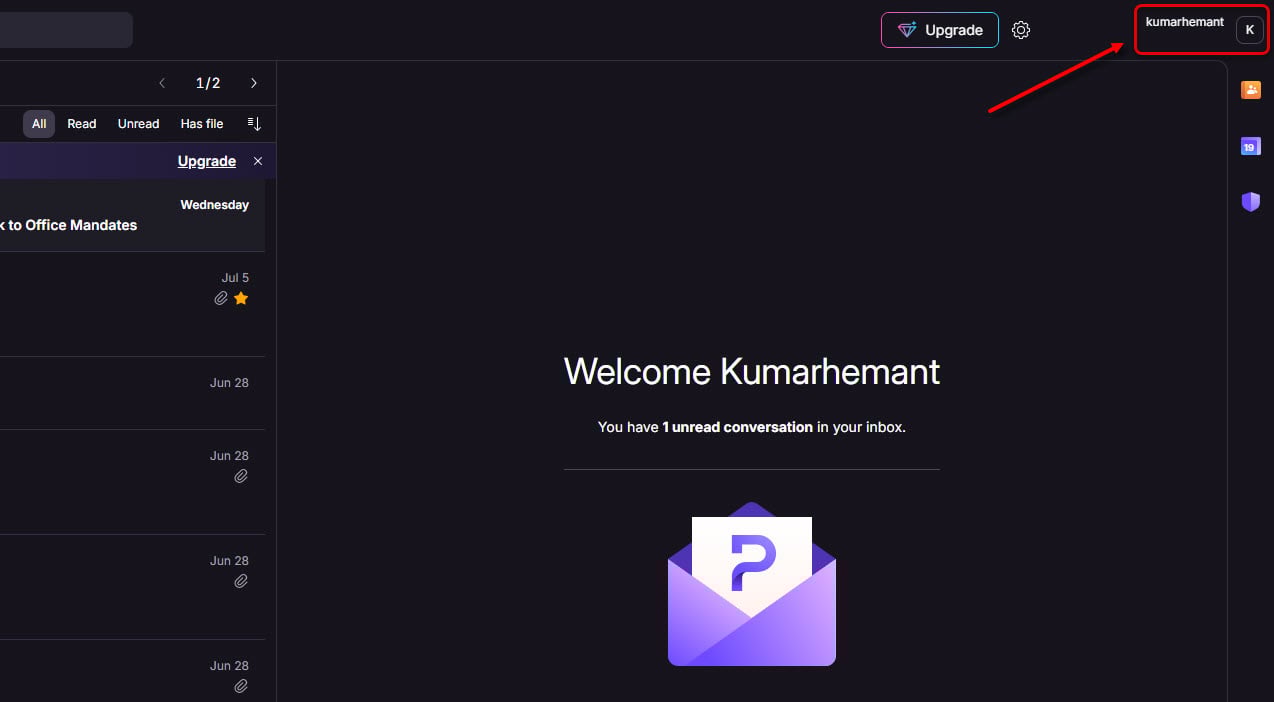Show only 'Read' messages
The height and width of the screenshot is (702, 1274).
(x=82, y=124)
